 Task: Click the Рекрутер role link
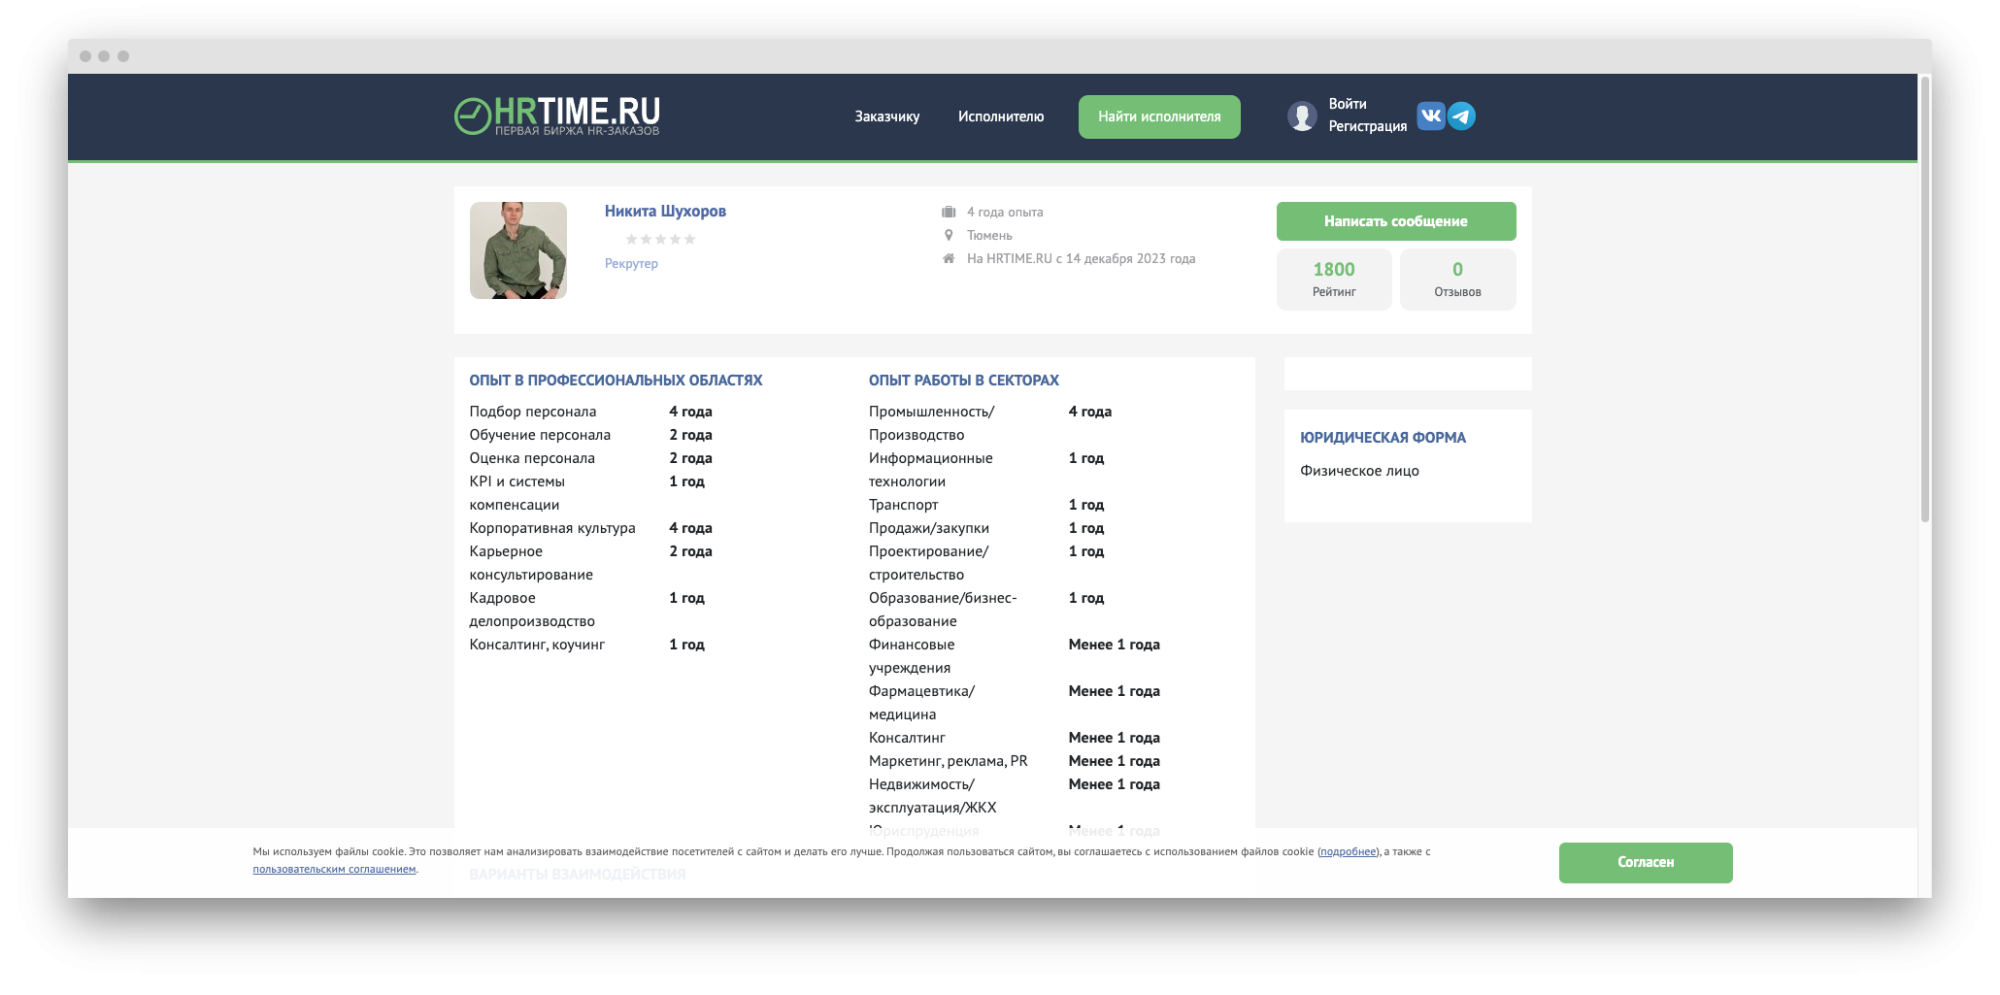click(631, 263)
